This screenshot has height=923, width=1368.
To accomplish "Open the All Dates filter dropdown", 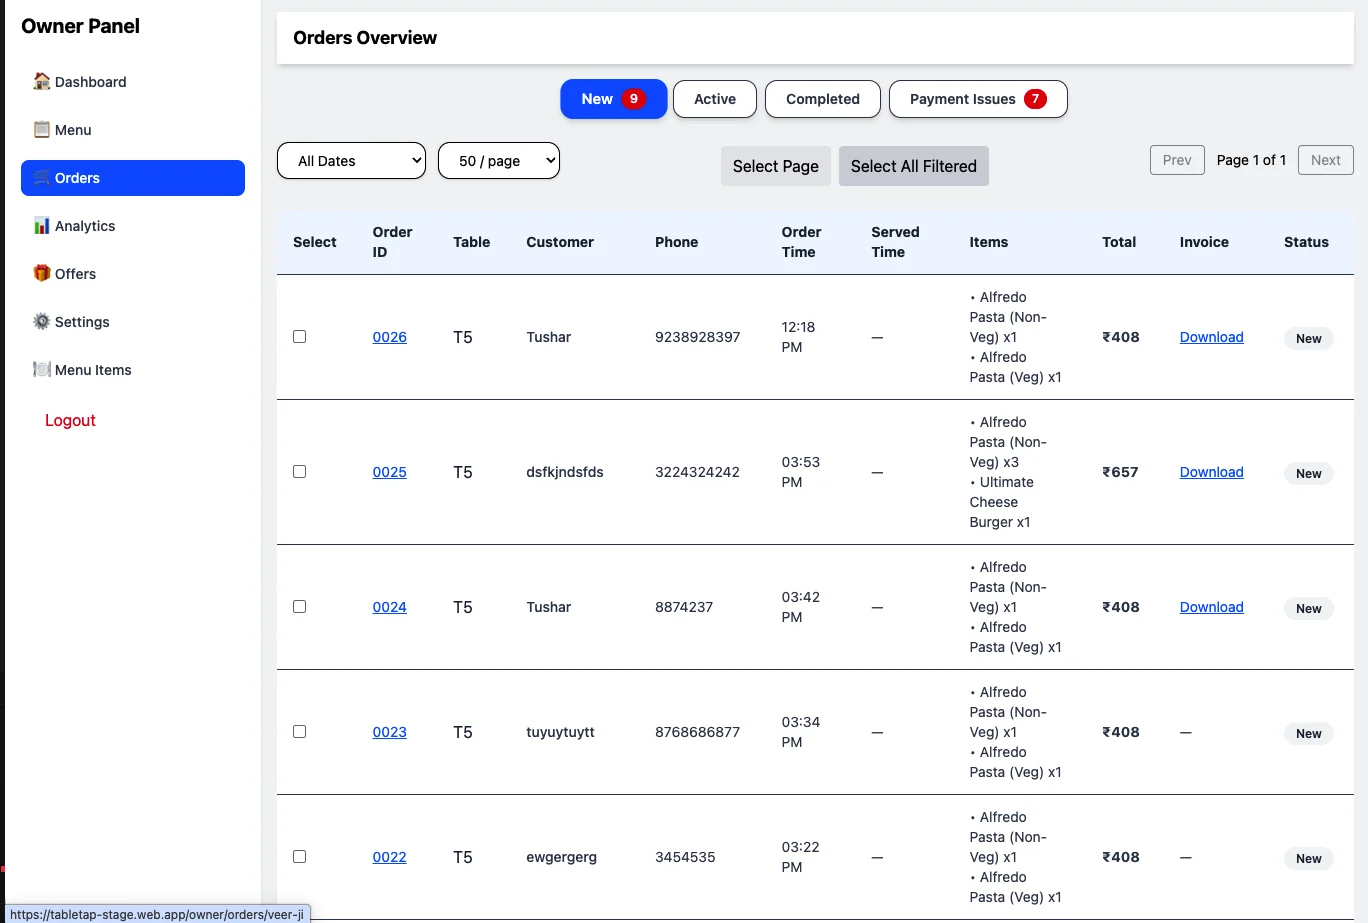I will pos(351,160).
